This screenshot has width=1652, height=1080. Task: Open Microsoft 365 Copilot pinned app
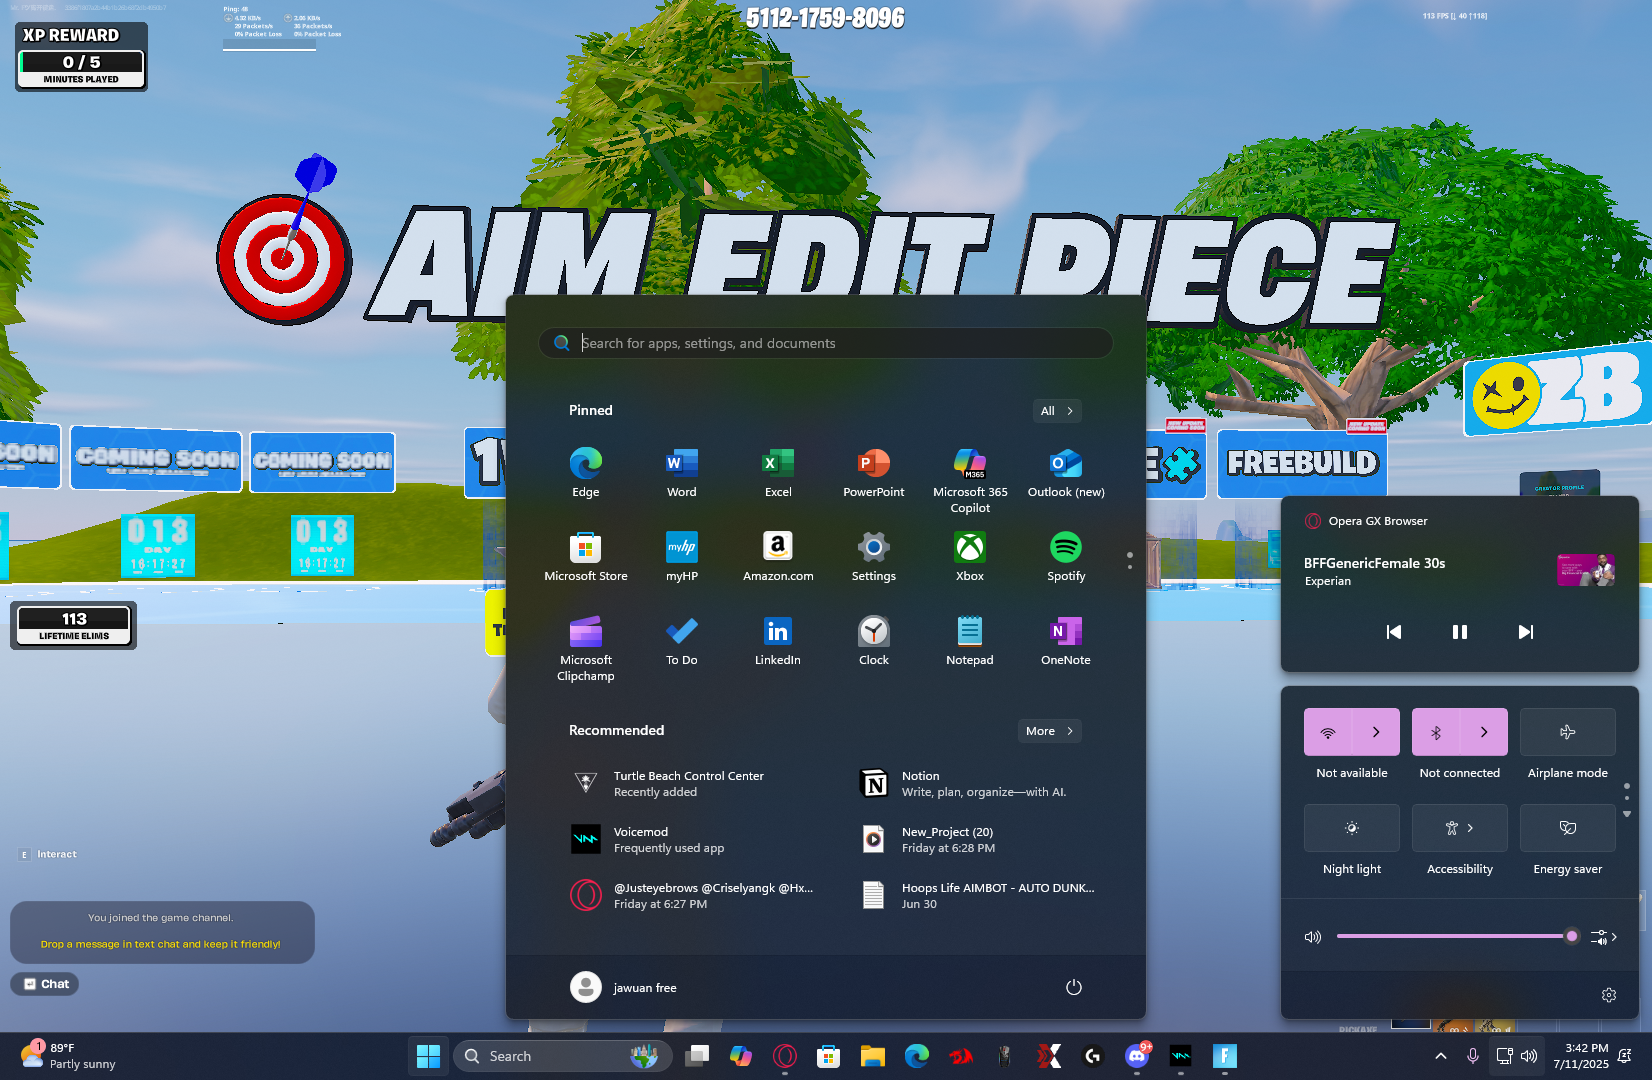pyautogui.click(x=970, y=480)
